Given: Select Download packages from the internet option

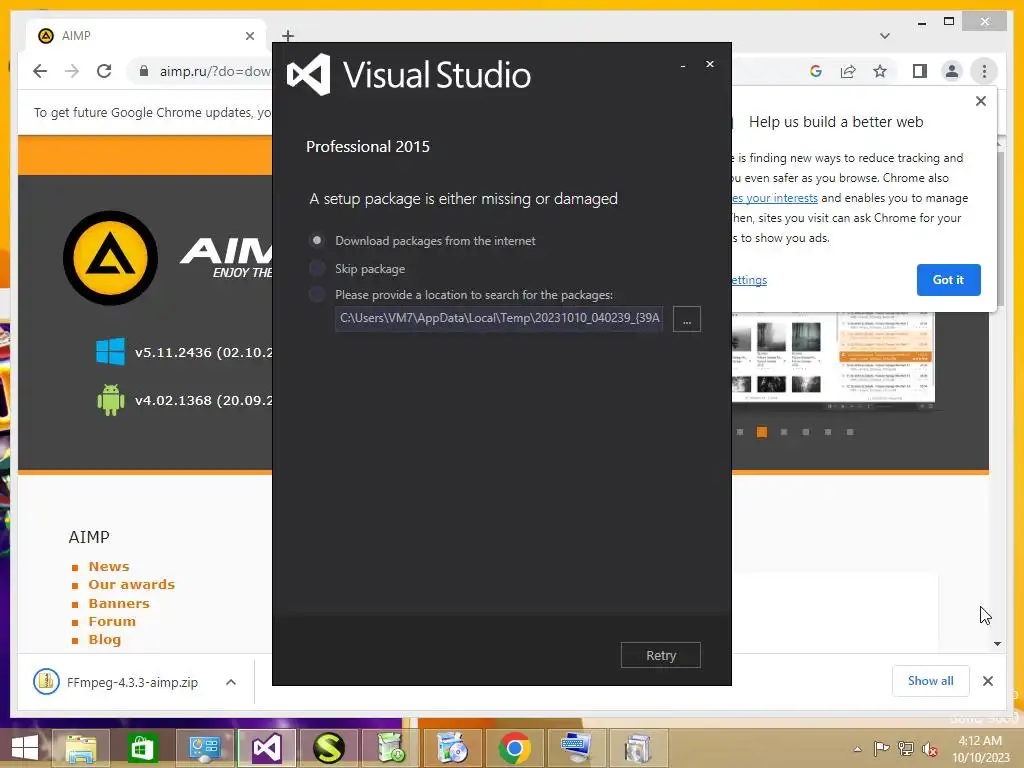Looking at the screenshot, I should [317, 241].
